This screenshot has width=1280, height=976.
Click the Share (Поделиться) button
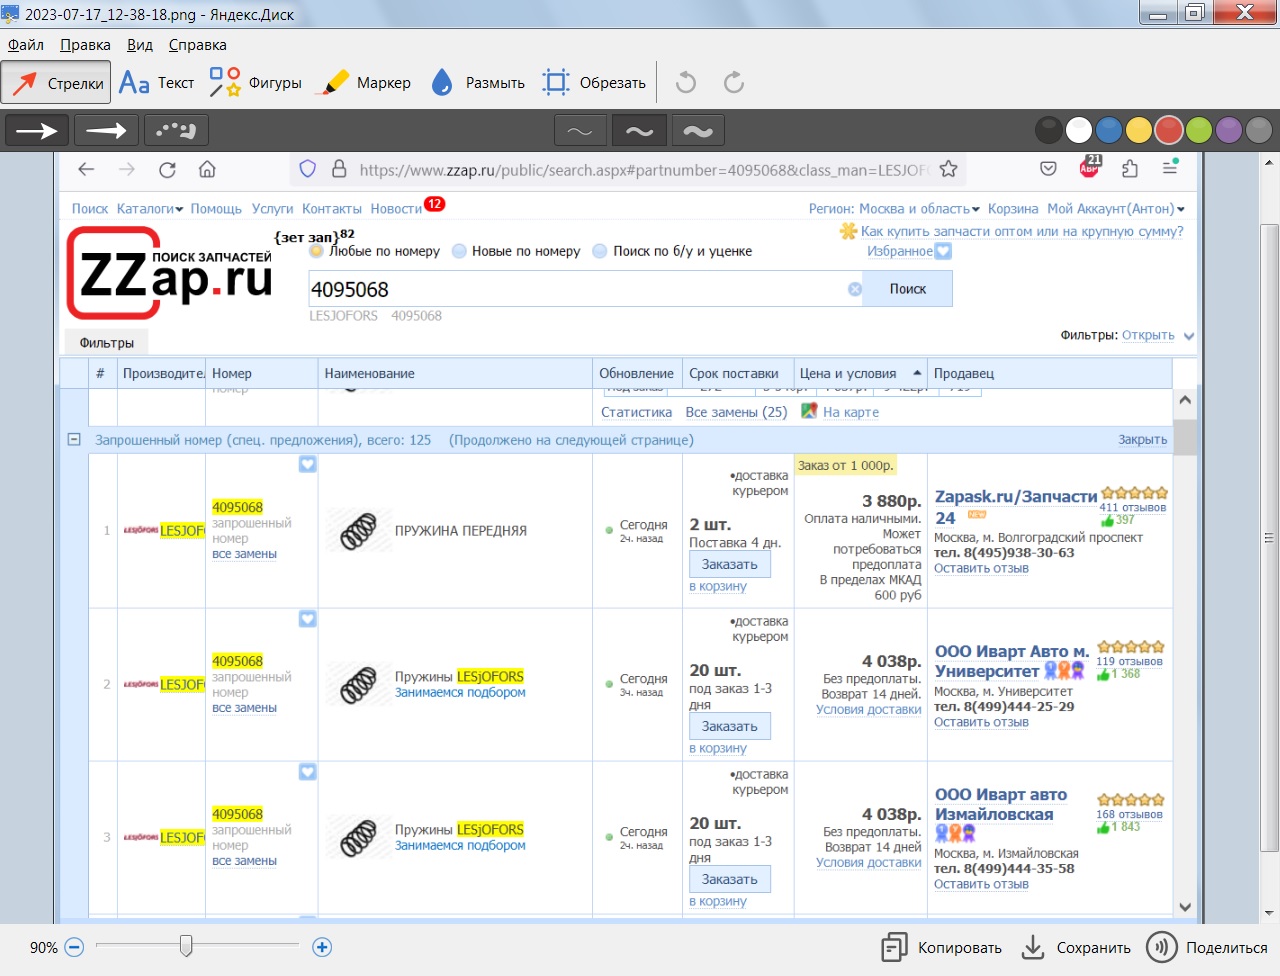point(1207,948)
